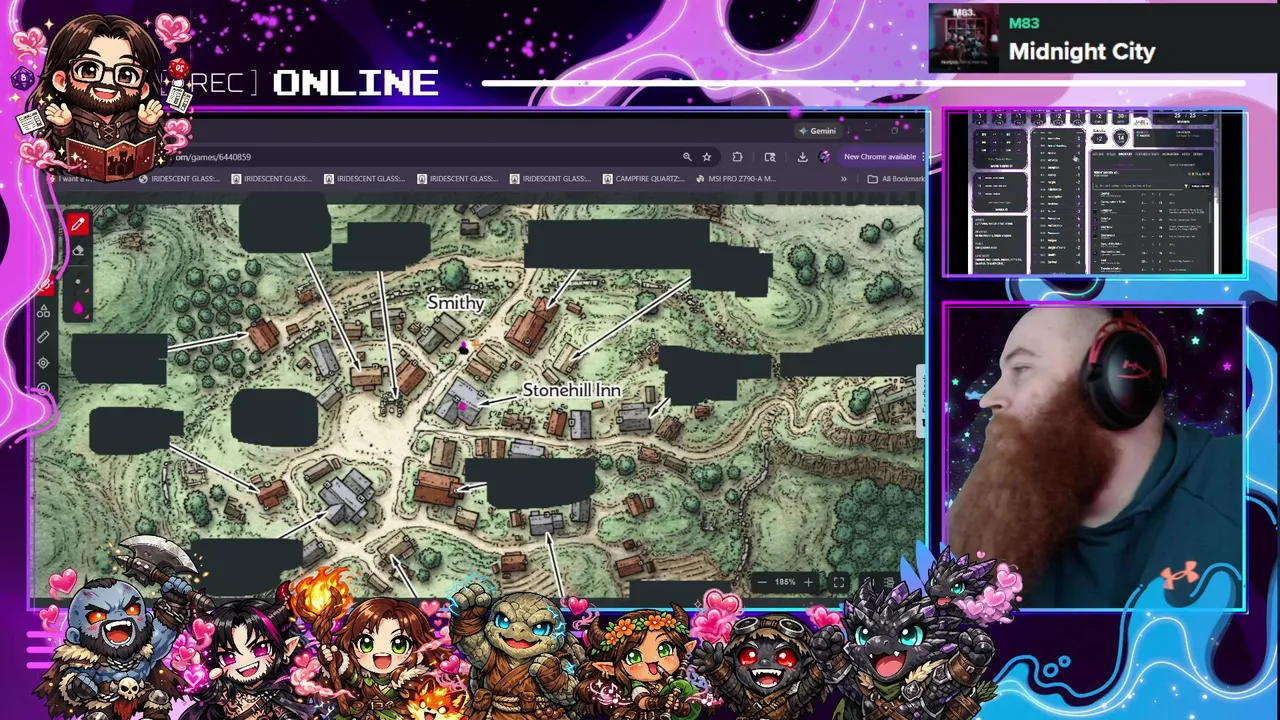Open the CAMPFIRE QUARTZ bookmark
Screen dimensions: 1280x720
pyautogui.click(x=644, y=179)
